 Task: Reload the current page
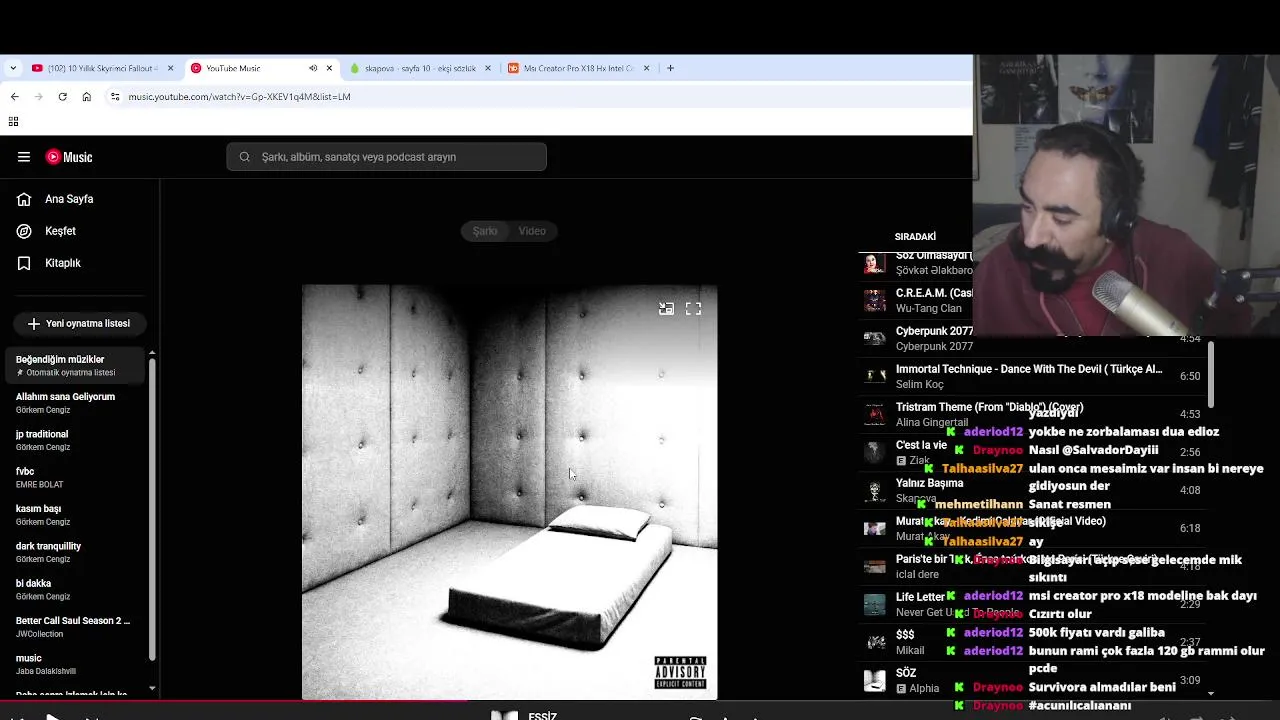[62, 97]
